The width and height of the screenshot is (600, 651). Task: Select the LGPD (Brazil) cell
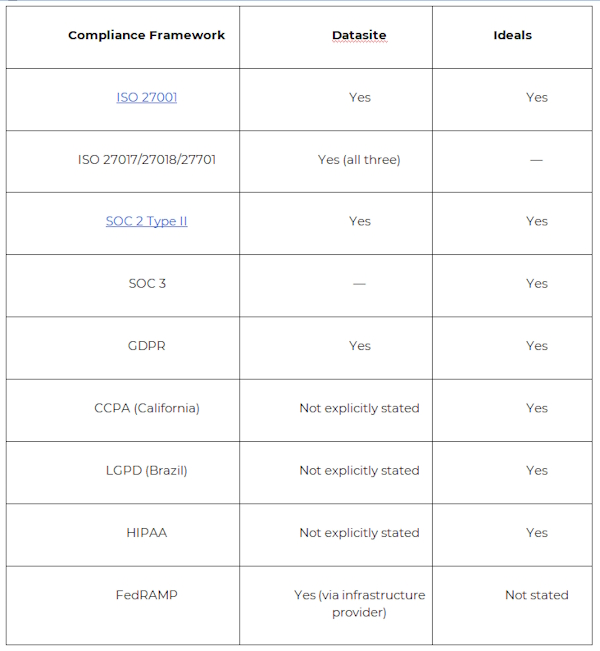click(147, 470)
